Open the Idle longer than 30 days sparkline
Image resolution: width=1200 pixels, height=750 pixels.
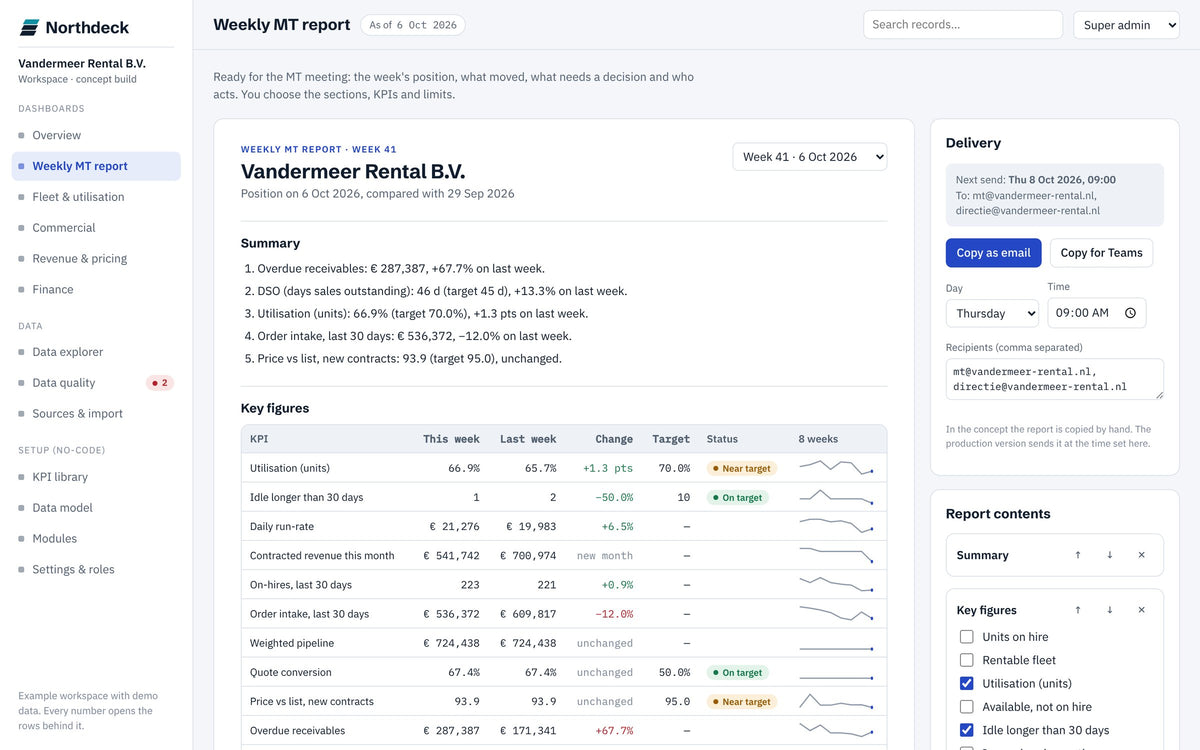(836, 497)
